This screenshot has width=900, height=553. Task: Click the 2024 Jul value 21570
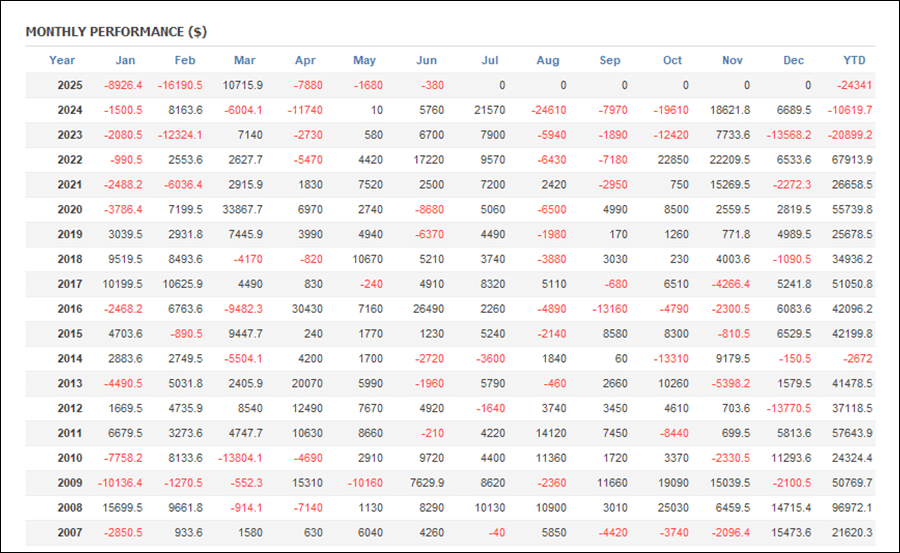tap(490, 110)
